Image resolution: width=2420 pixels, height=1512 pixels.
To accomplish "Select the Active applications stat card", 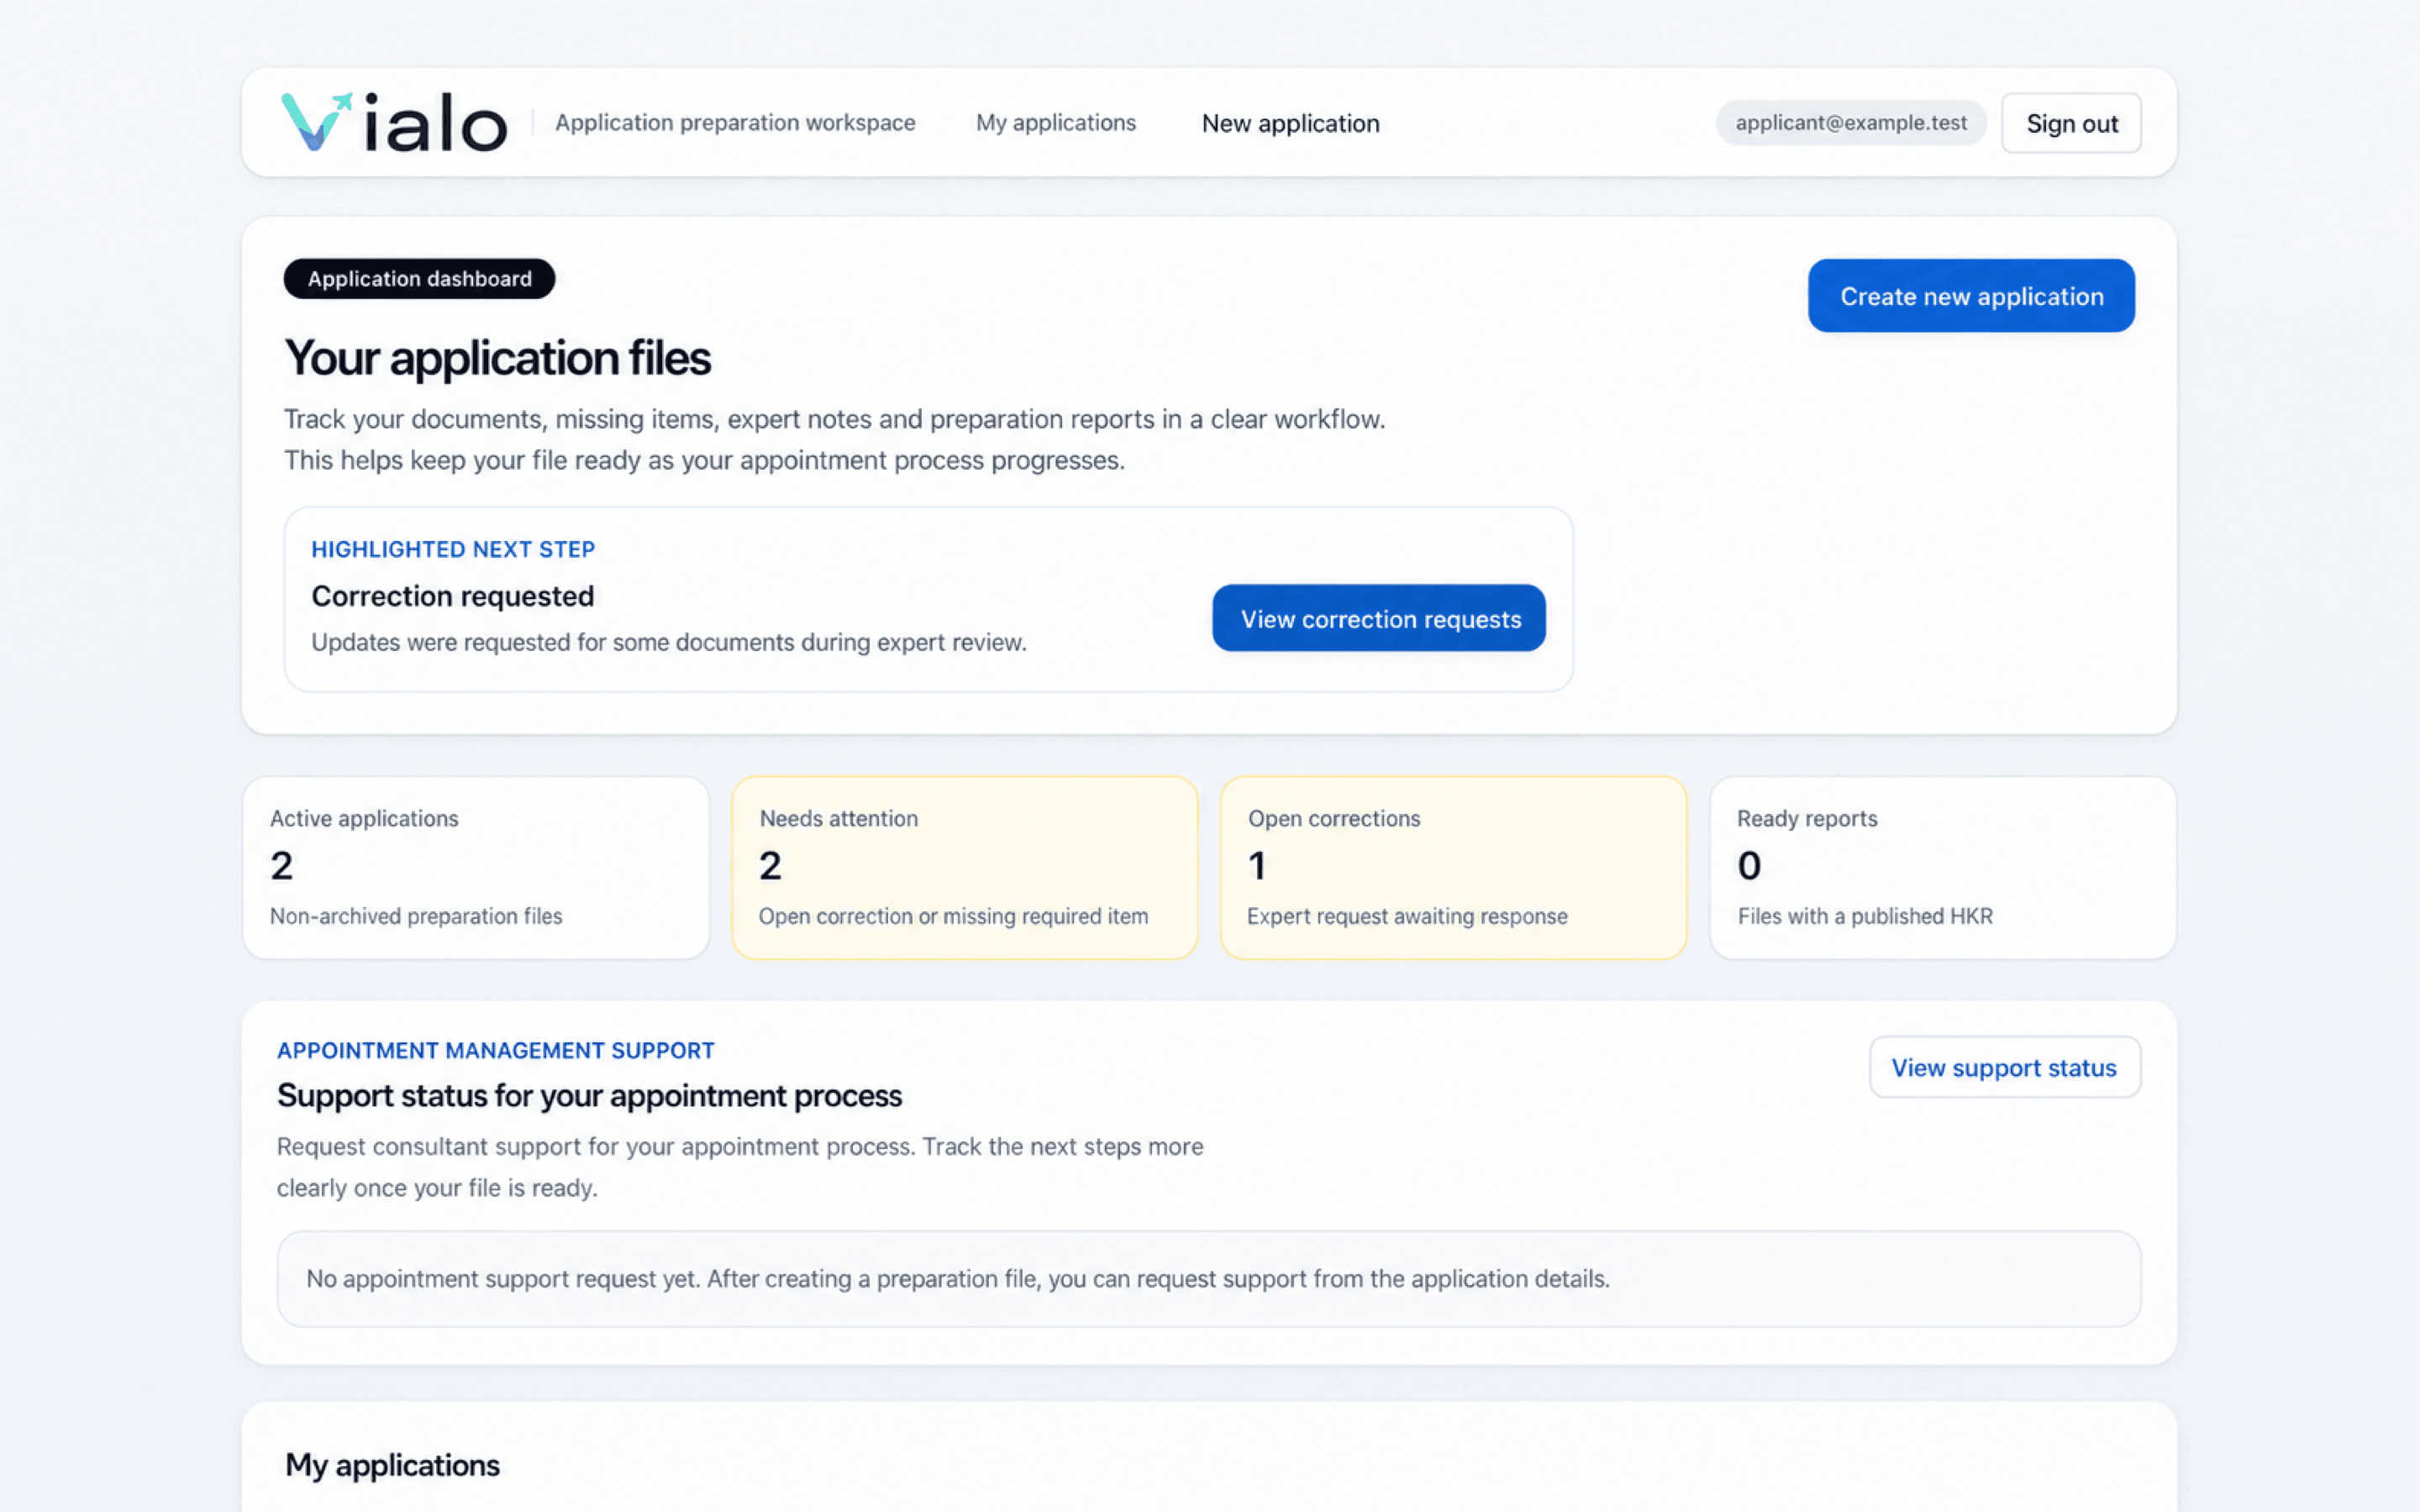I will [x=476, y=868].
